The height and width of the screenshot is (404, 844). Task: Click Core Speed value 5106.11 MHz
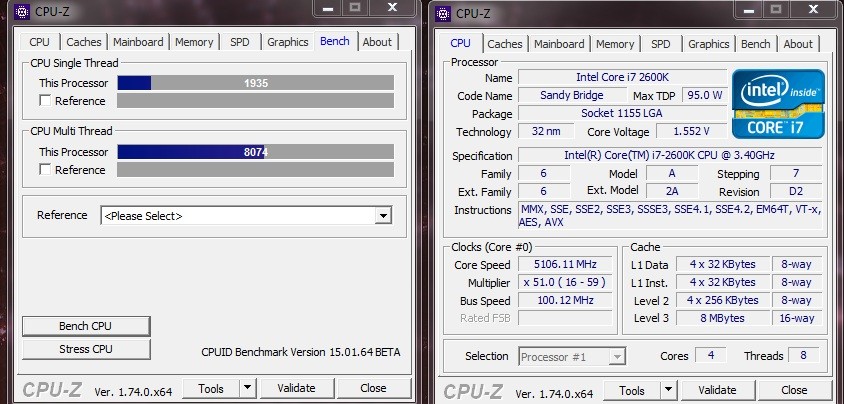pos(565,265)
